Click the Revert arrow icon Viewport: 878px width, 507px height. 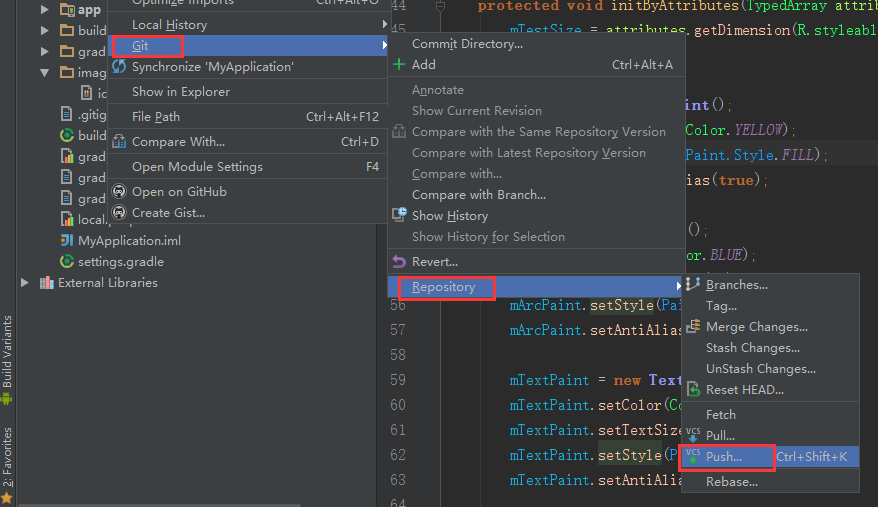coord(399,262)
